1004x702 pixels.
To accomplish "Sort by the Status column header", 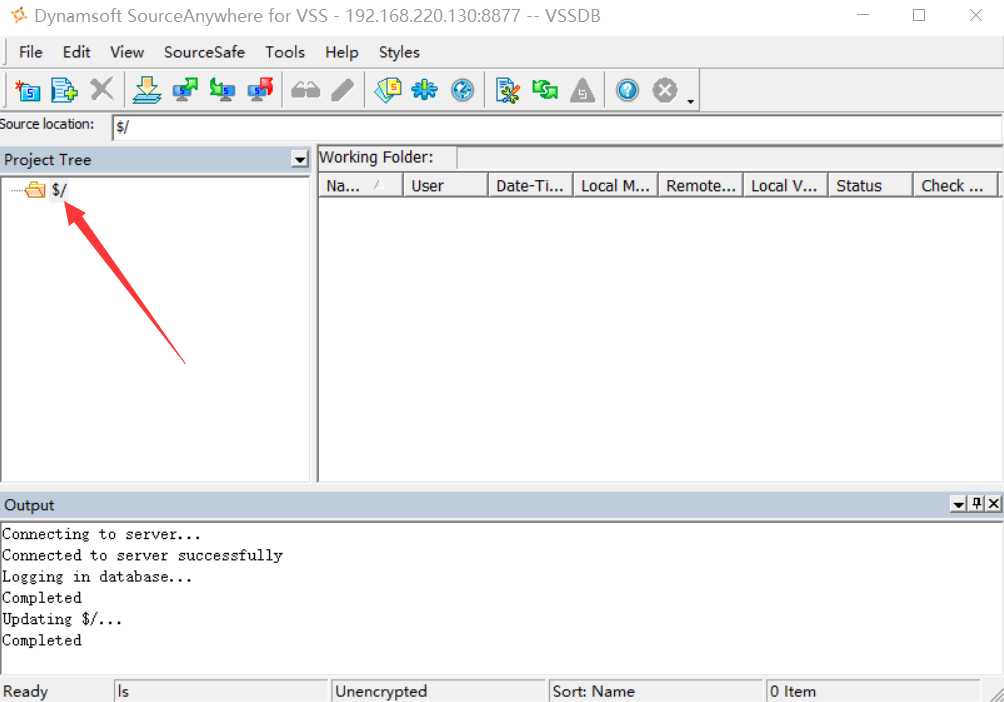I will pyautogui.click(x=870, y=185).
